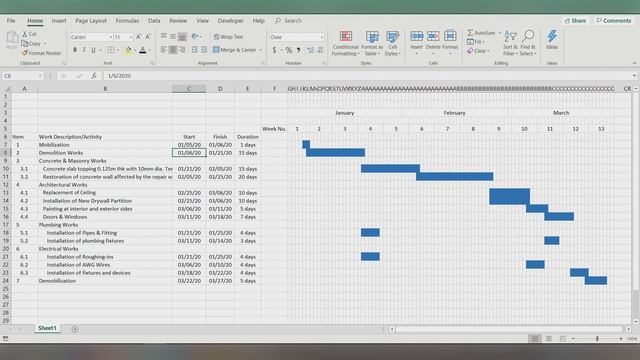
Task: Apply Percent Style formatting
Action: click(289, 50)
